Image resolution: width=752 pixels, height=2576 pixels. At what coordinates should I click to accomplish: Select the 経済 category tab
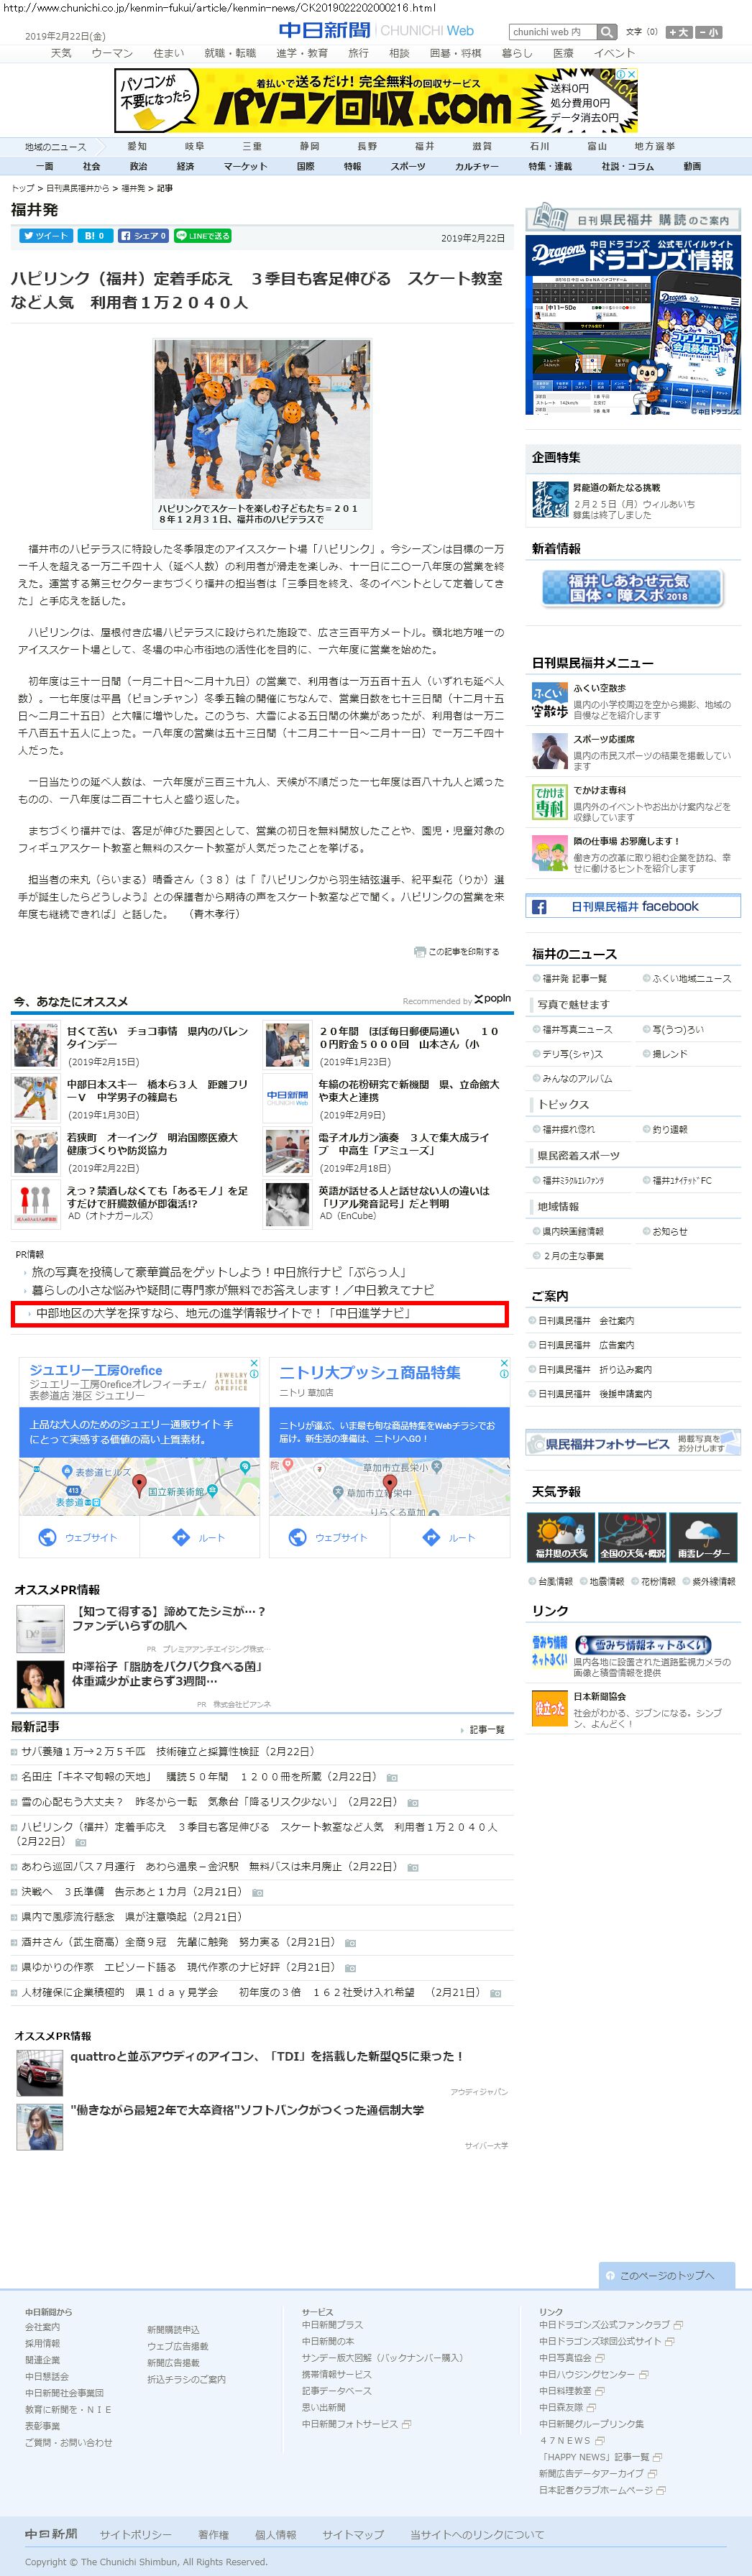tap(185, 166)
